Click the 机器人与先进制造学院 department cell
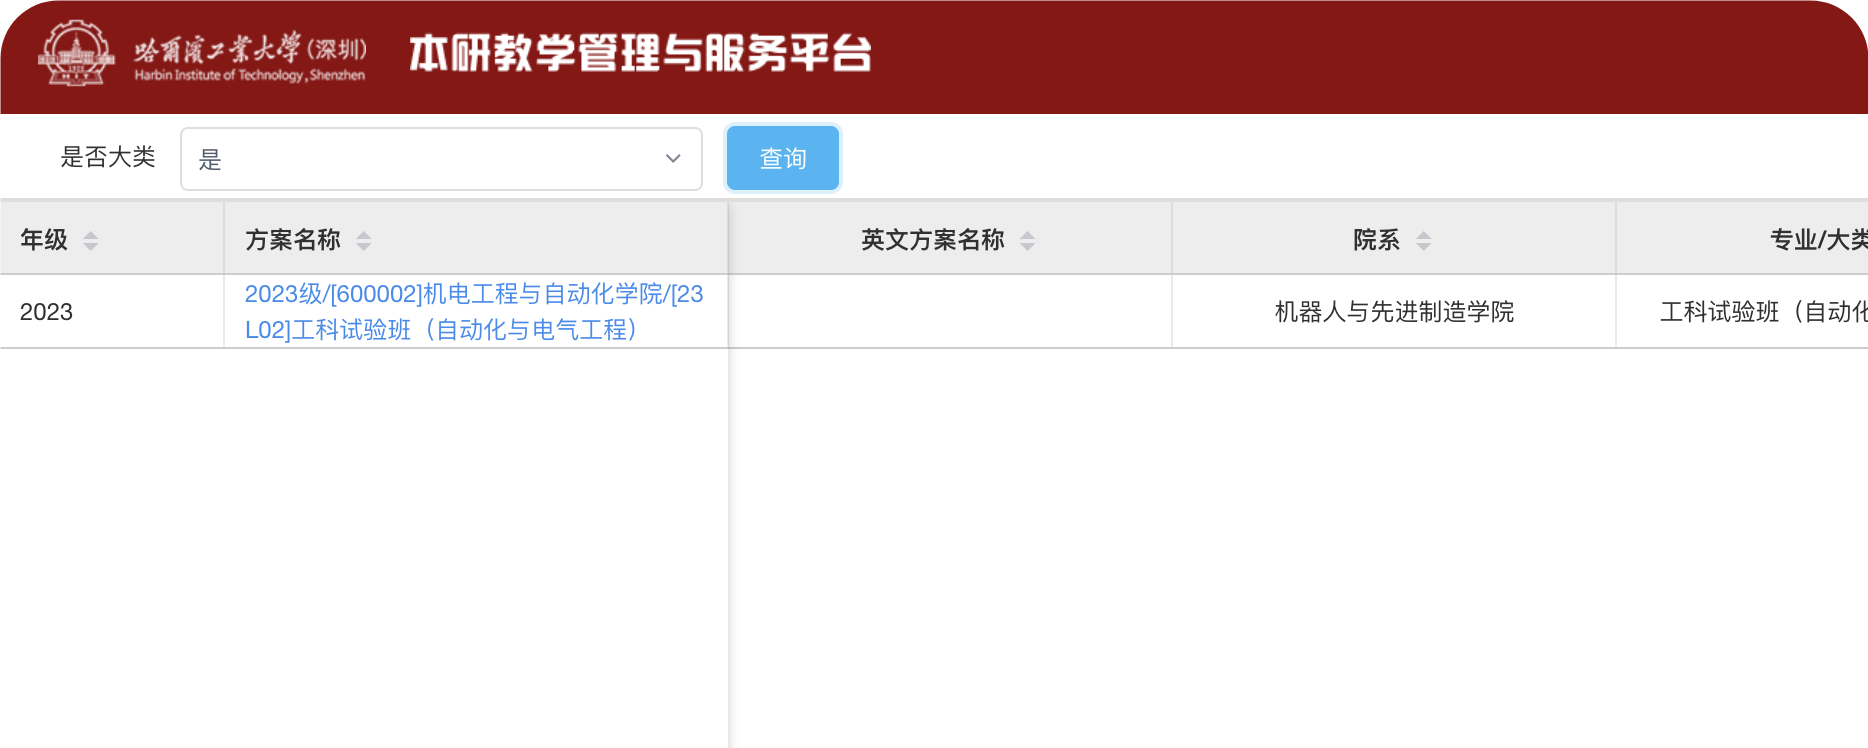The height and width of the screenshot is (748, 1868). [x=1394, y=312]
